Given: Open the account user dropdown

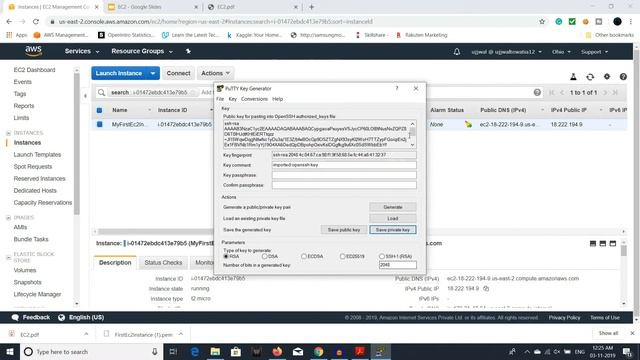Looking at the screenshot, I should tap(507, 52).
